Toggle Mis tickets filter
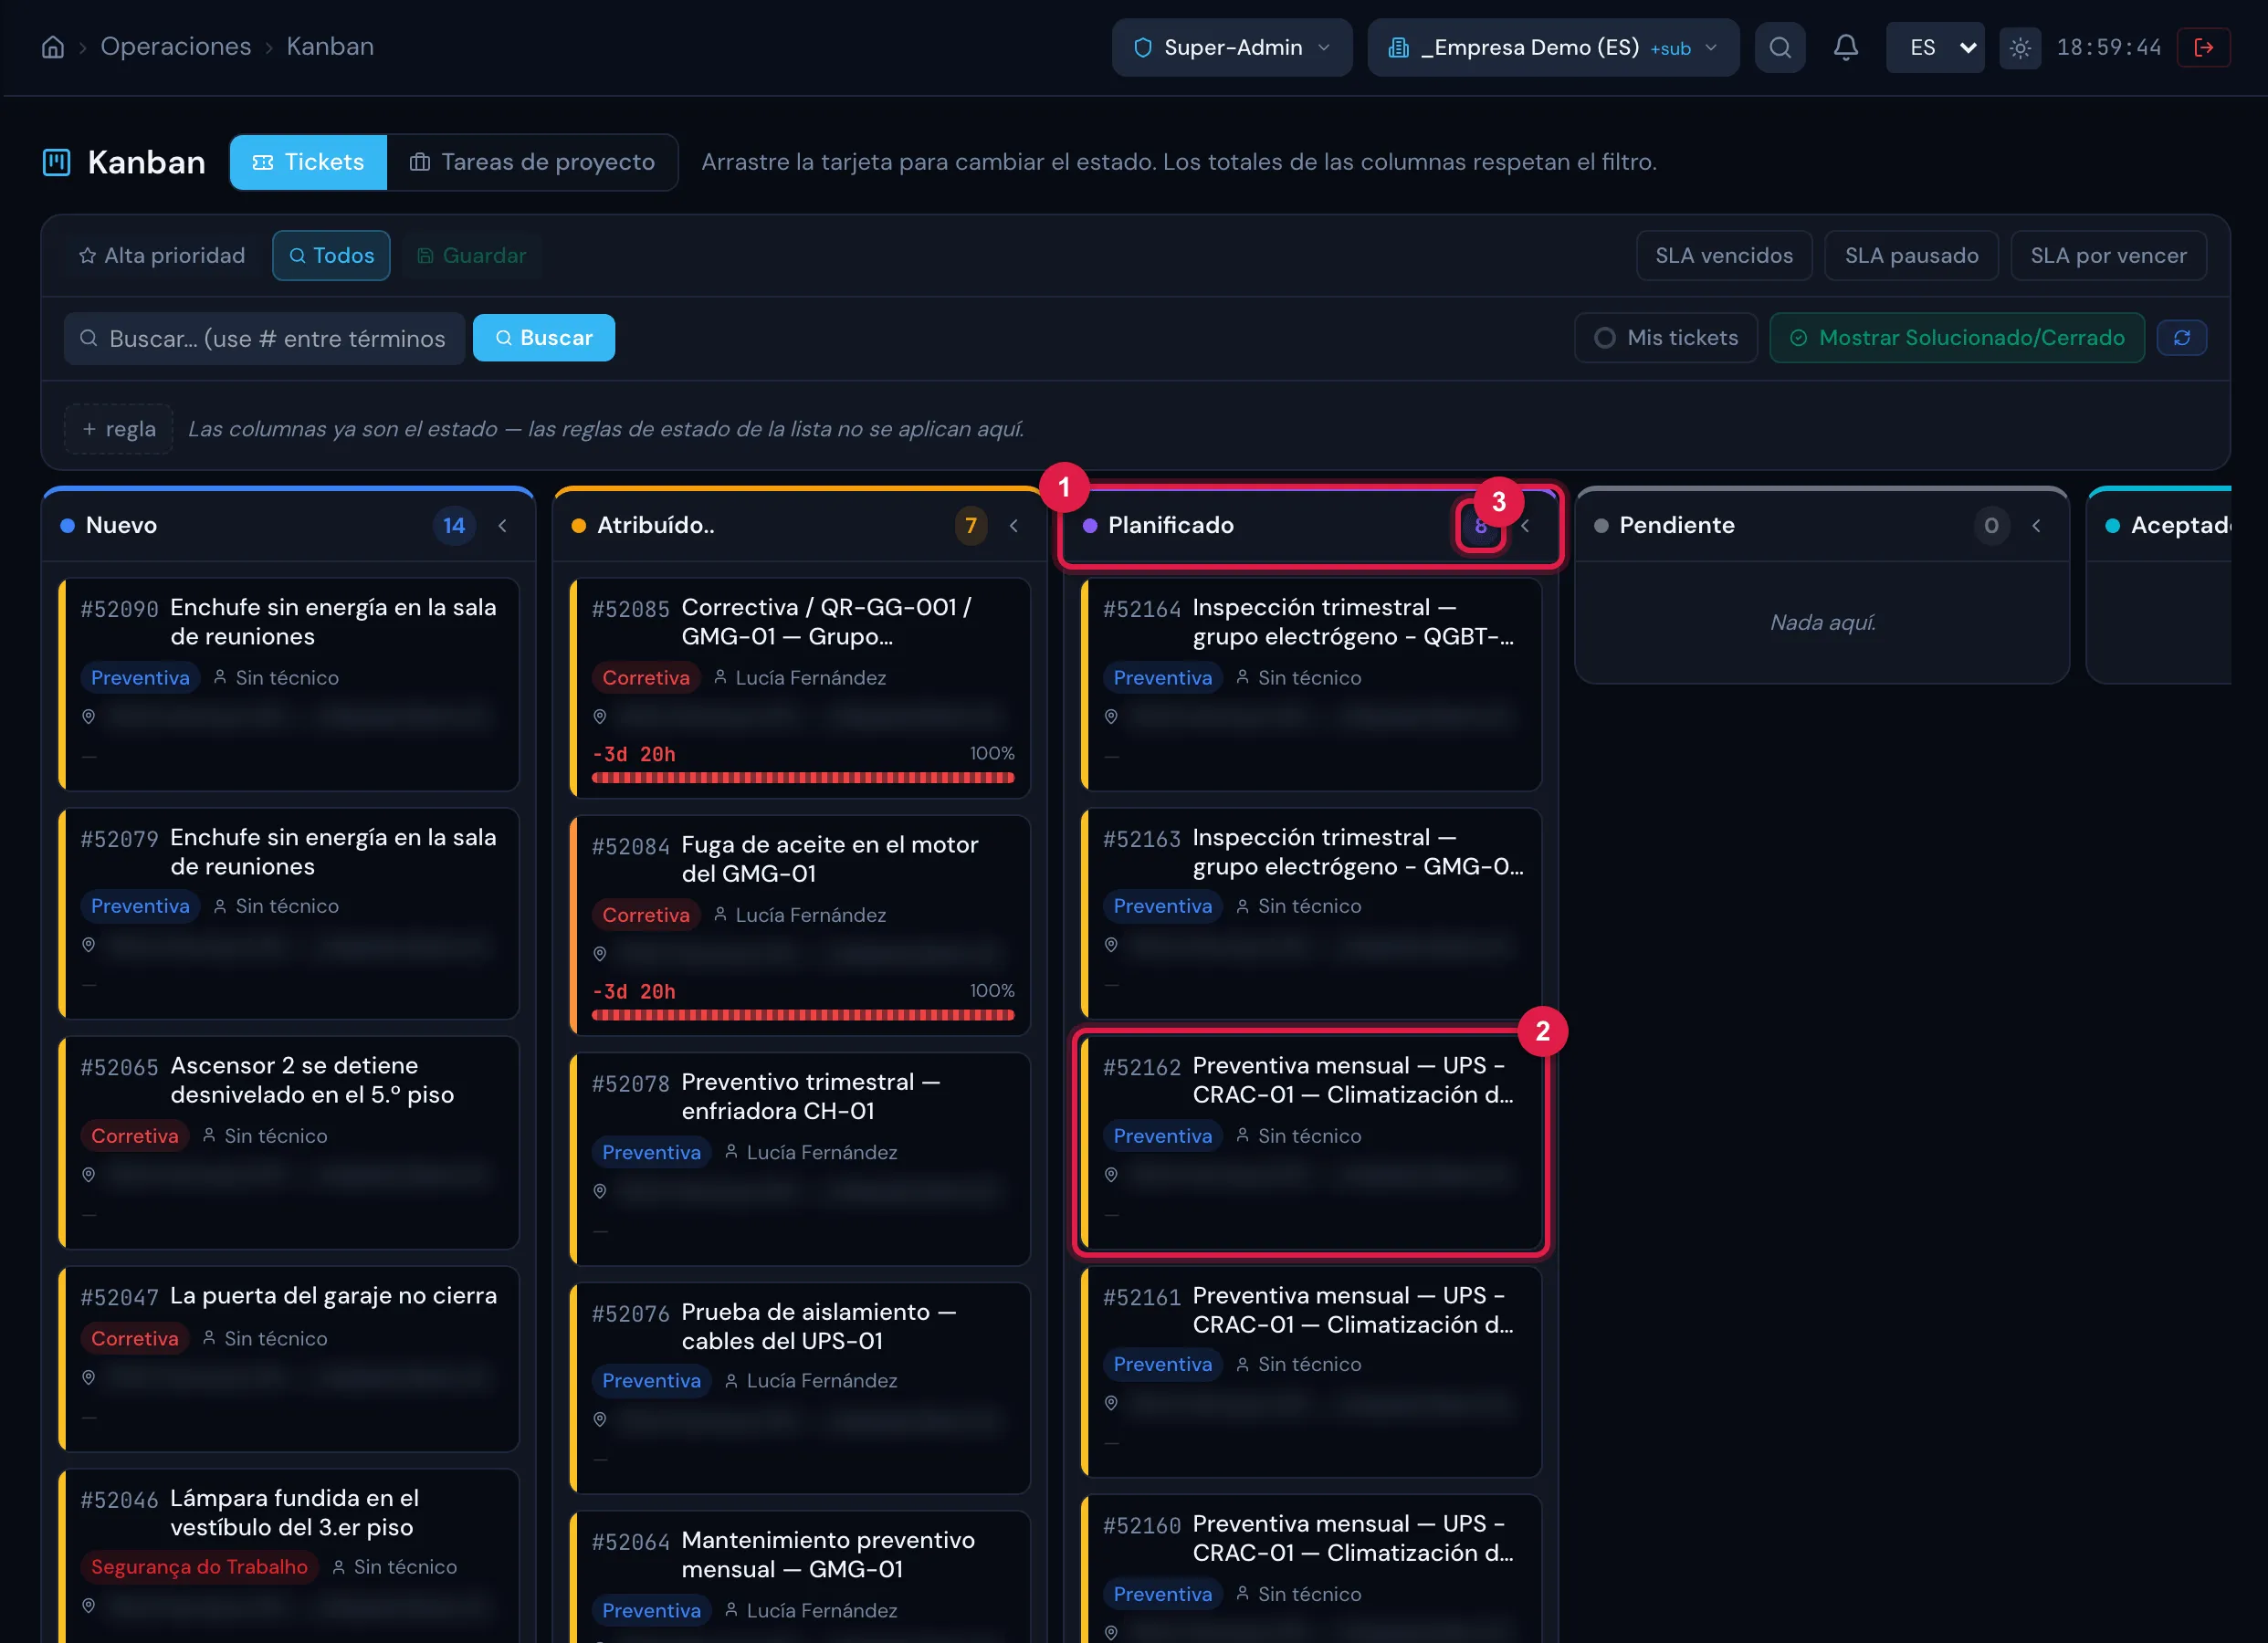 pyautogui.click(x=1666, y=338)
